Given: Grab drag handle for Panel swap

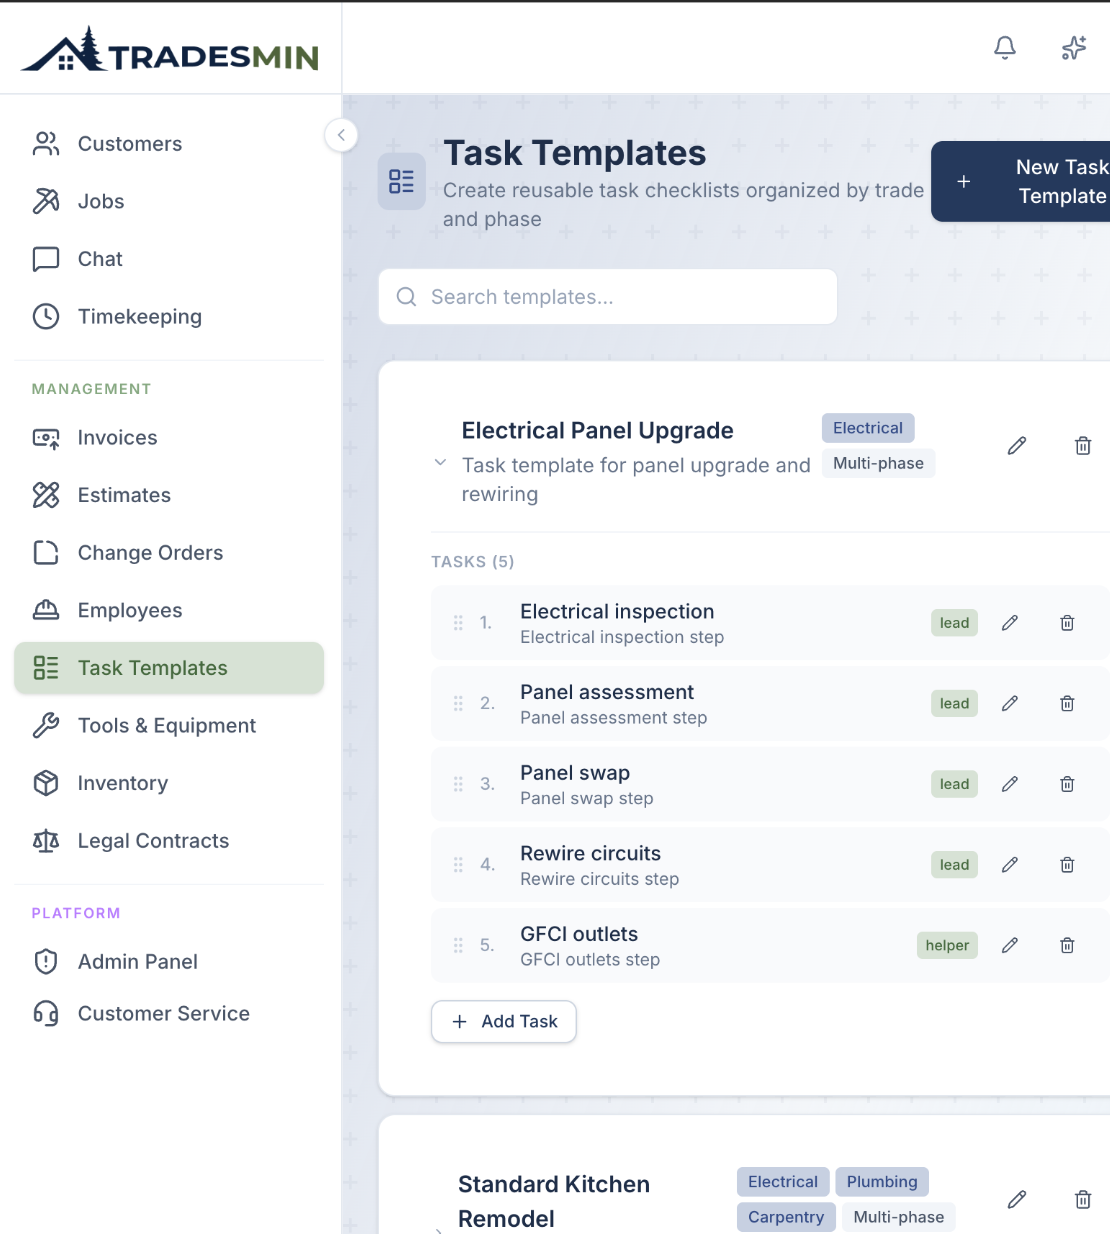Looking at the screenshot, I should (x=458, y=784).
